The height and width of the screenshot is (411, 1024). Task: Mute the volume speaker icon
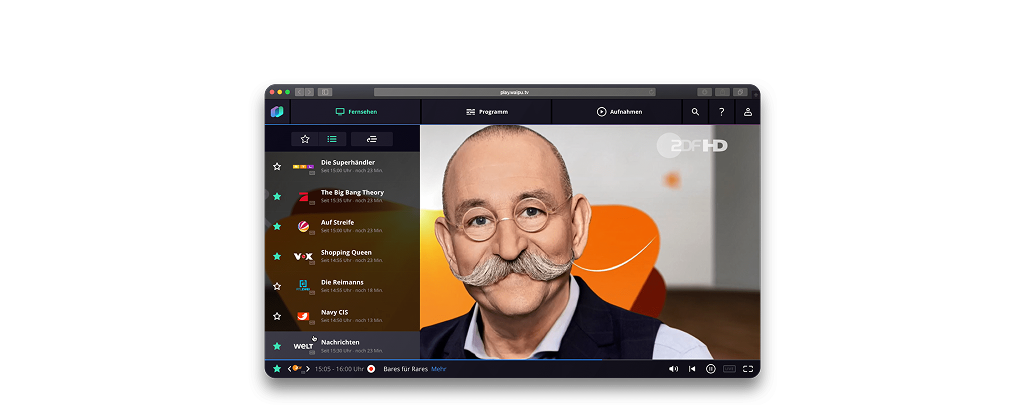tap(673, 369)
